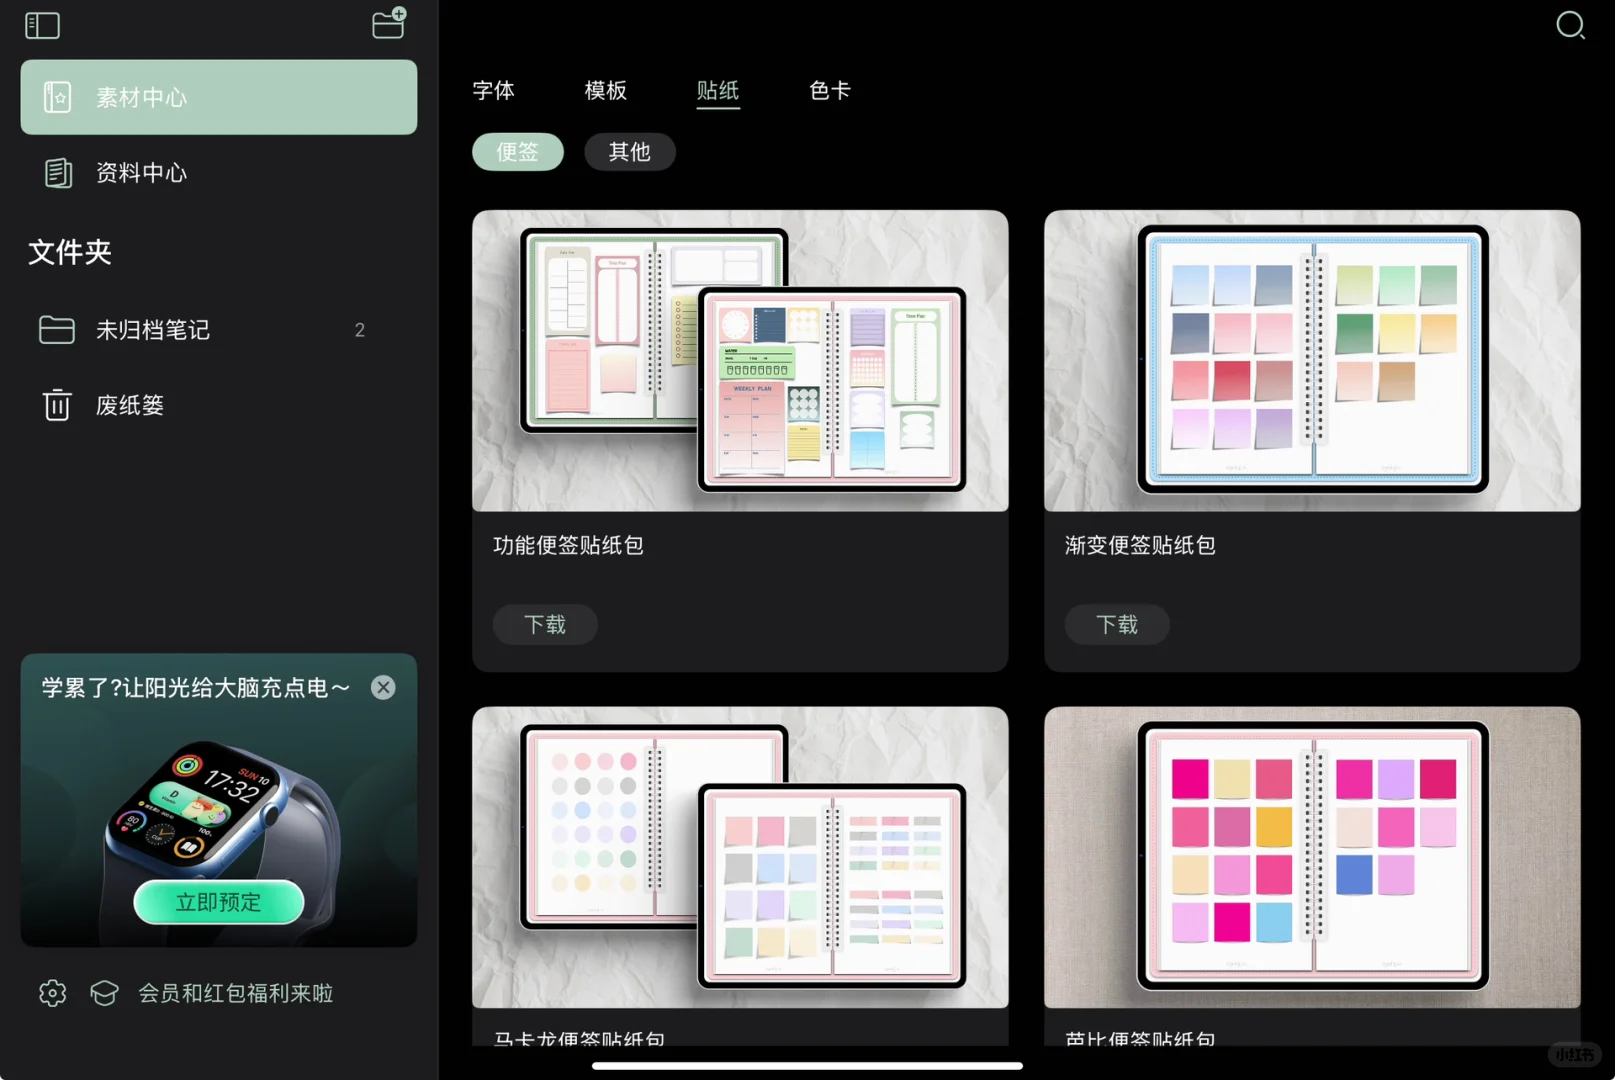Open the 芭比便签贴纸包 preview thumbnail
1615x1080 pixels.
point(1312,857)
